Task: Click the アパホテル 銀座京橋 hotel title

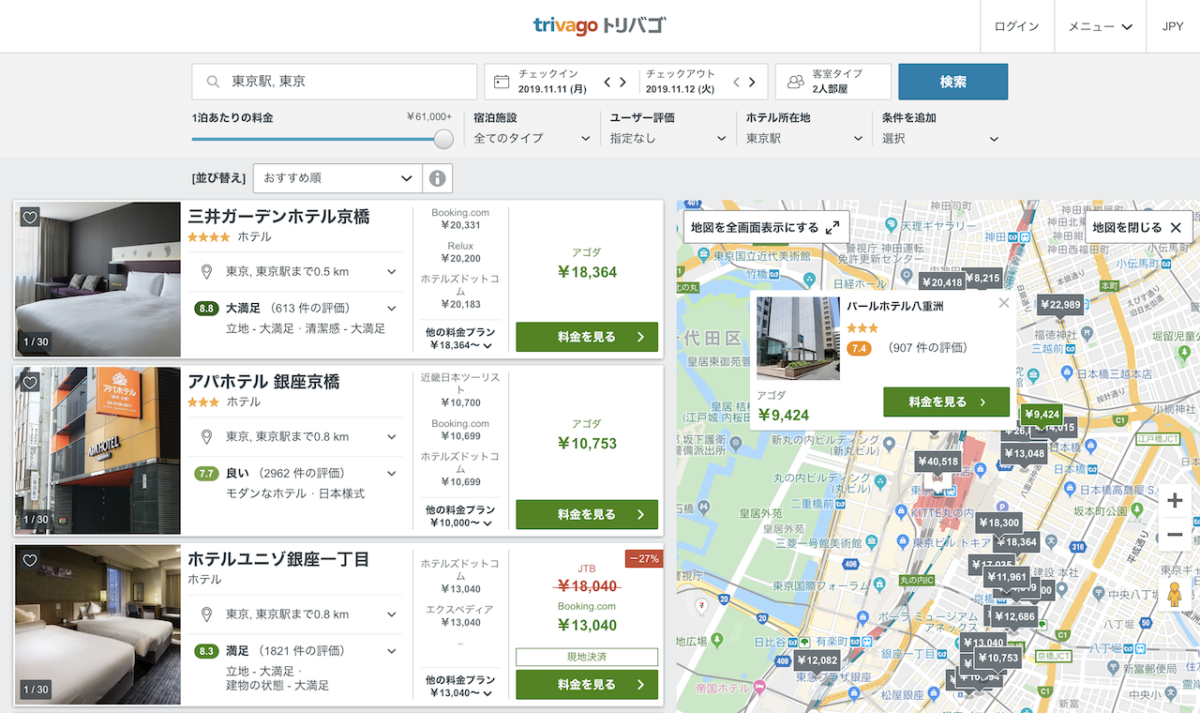Action: [x=264, y=381]
